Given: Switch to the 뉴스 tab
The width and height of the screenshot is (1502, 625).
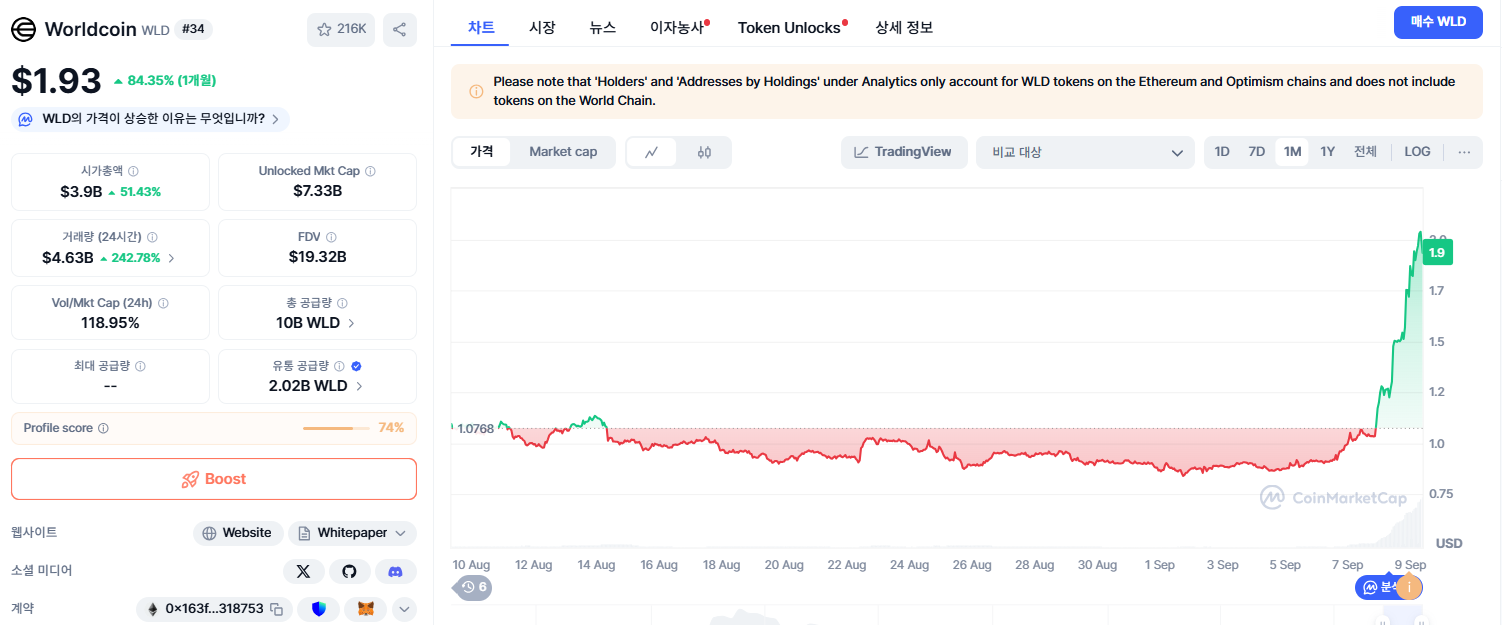Looking at the screenshot, I should point(603,27).
